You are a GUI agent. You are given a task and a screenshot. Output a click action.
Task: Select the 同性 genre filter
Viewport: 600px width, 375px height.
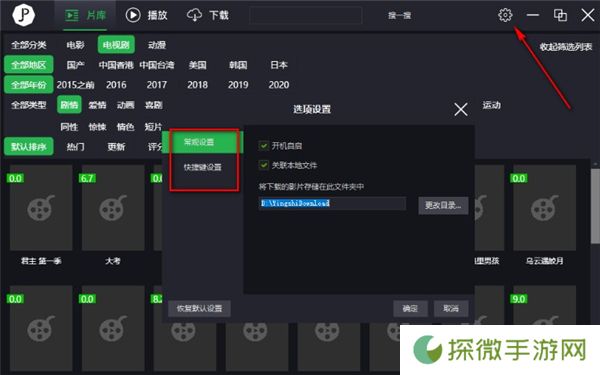tap(69, 127)
